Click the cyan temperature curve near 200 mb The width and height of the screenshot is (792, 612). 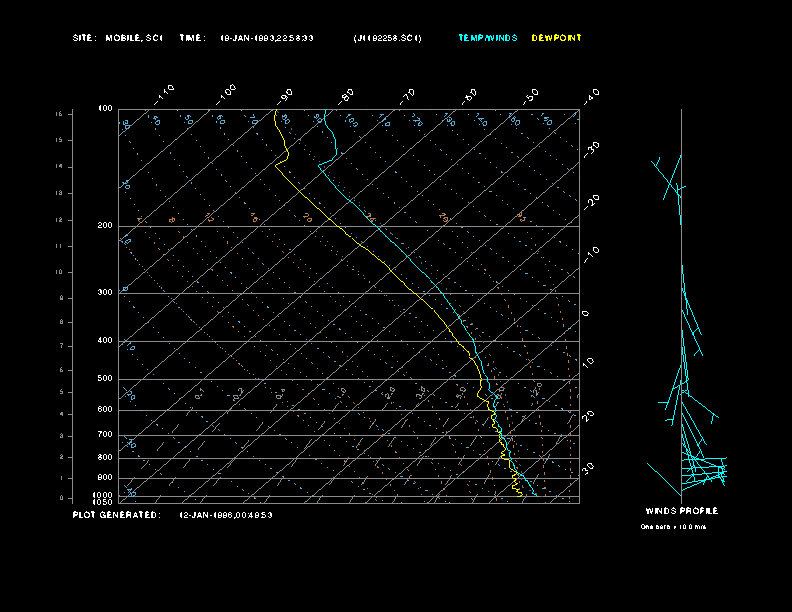[377, 227]
